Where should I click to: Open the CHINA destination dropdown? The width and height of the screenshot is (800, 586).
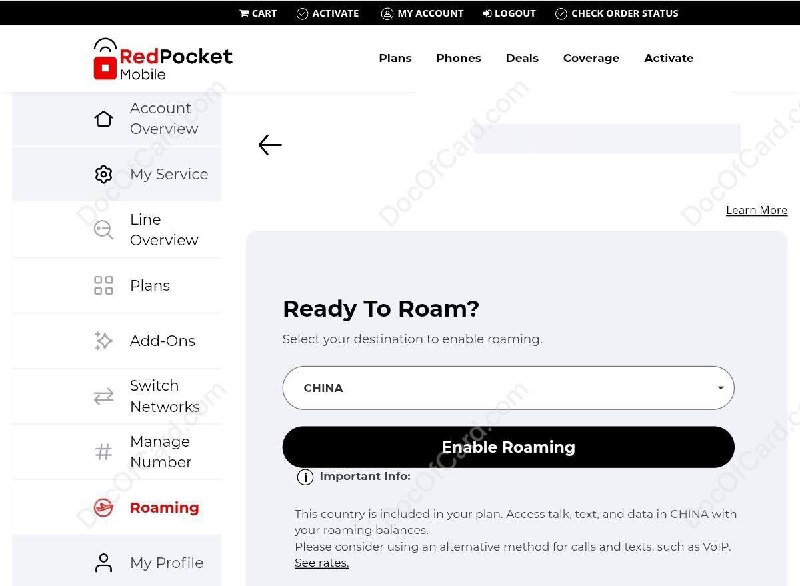click(x=508, y=387)
